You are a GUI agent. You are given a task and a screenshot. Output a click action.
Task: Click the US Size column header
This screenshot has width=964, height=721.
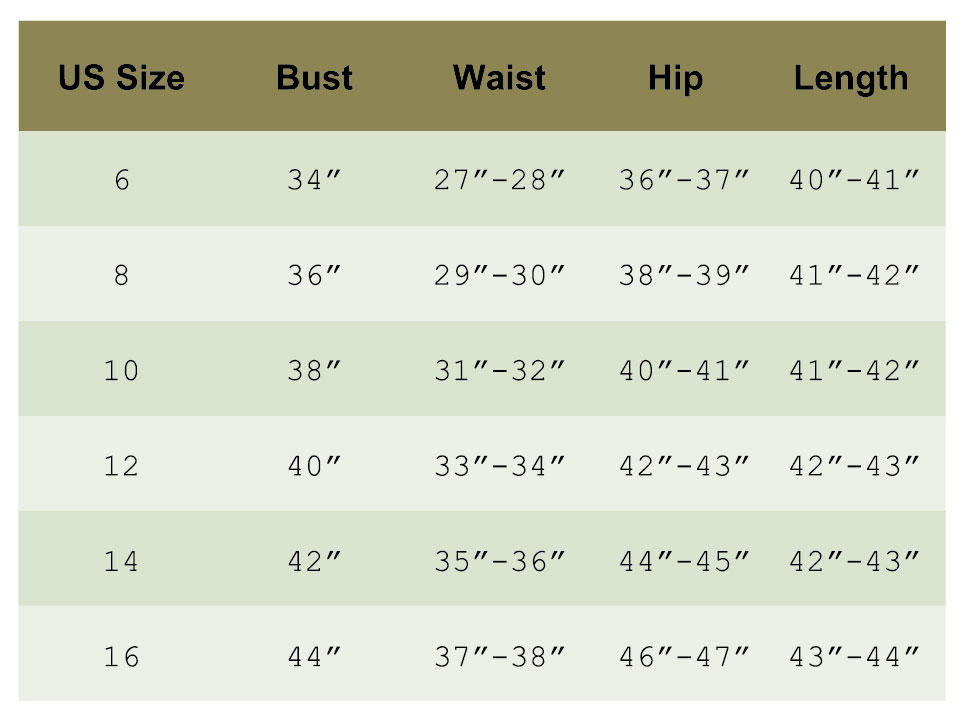(x=122, y=78)
